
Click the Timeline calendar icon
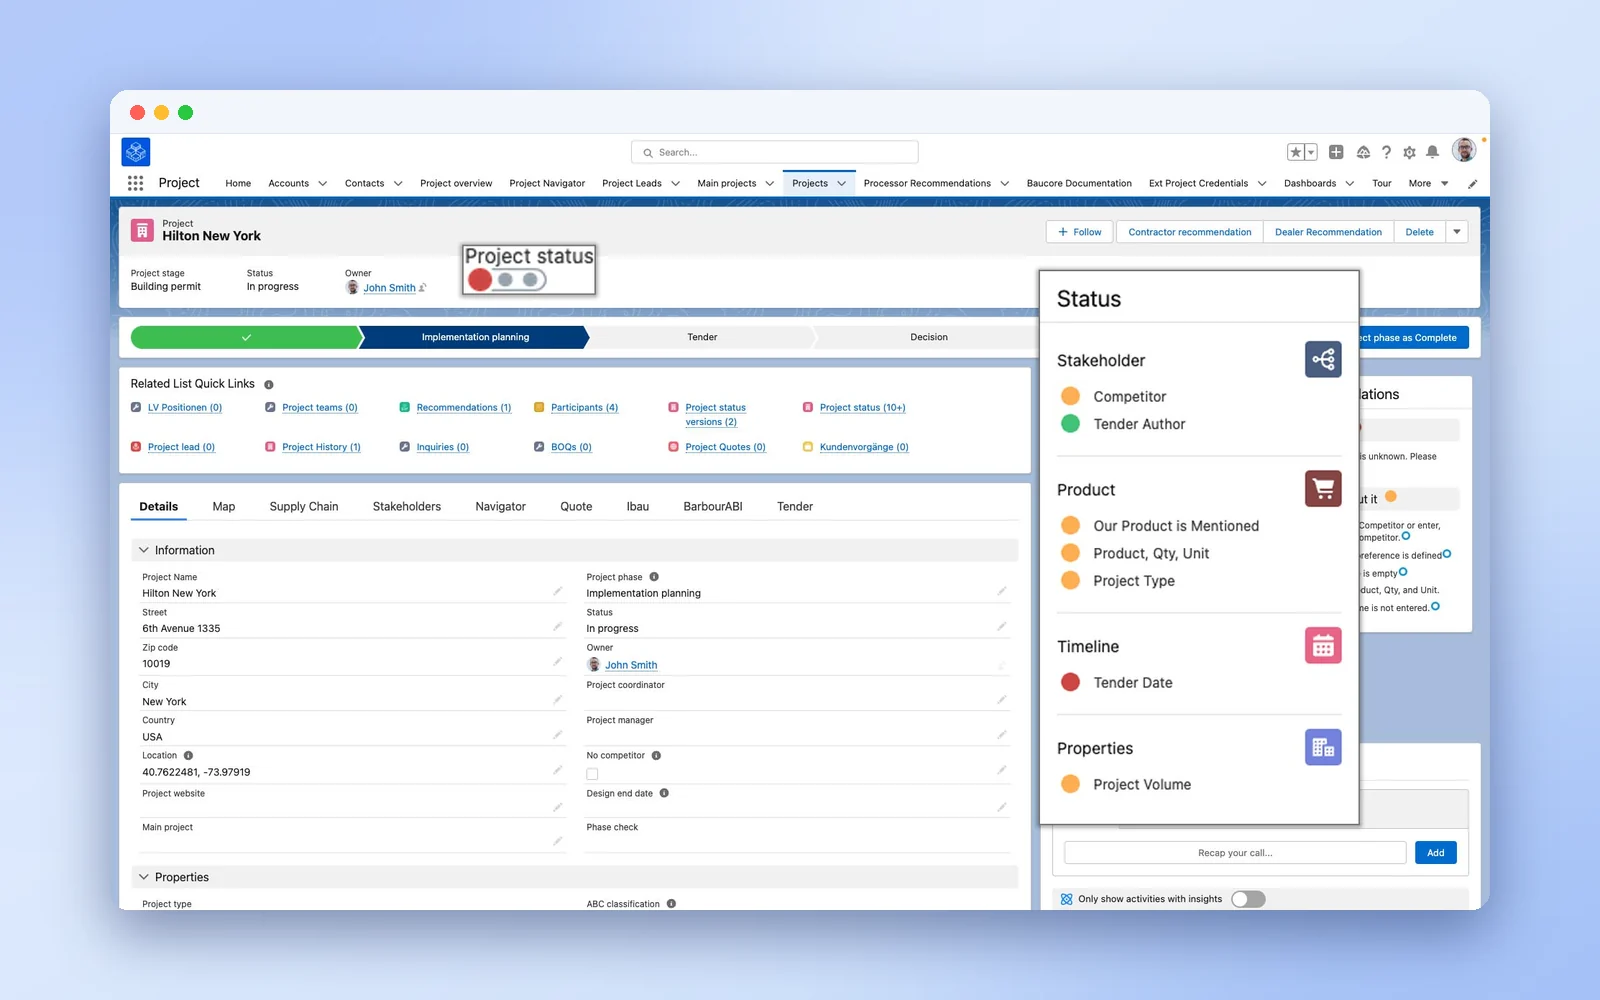pos(1323,646)
